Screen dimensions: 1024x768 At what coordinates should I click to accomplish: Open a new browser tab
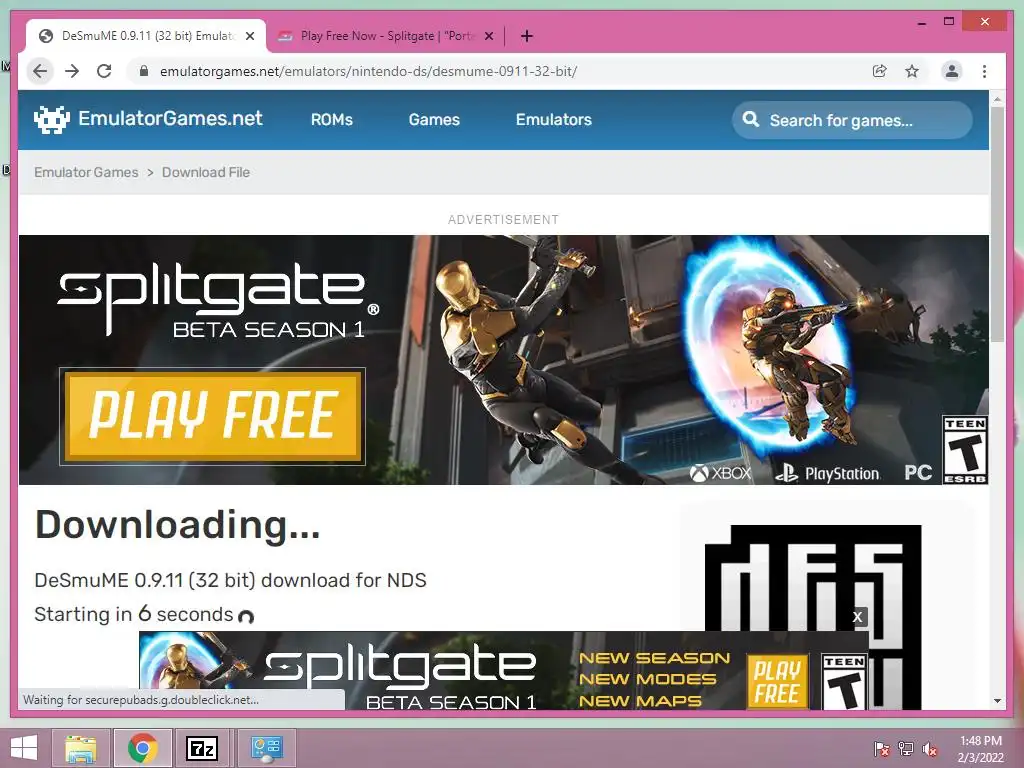pos(526,36)
